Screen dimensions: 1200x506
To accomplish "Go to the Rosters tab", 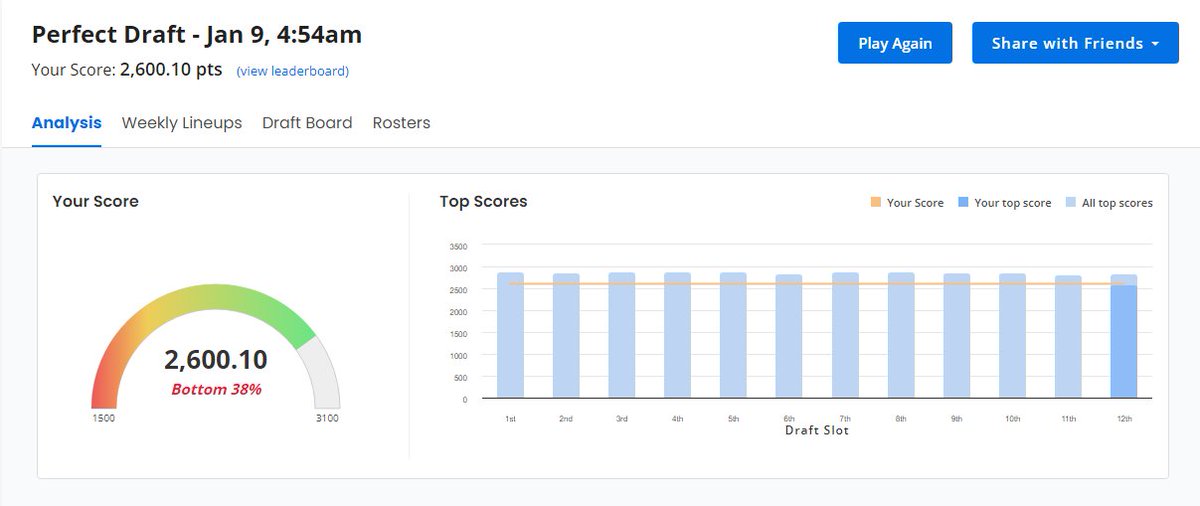I will tap(401, 123).
